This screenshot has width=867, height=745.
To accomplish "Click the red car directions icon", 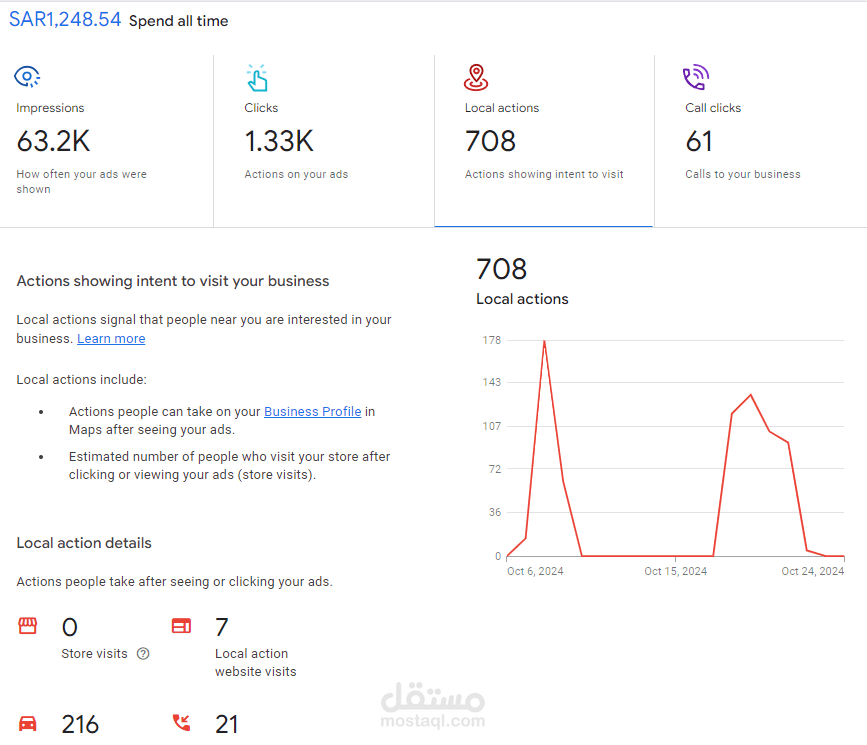I will point(28,723).
